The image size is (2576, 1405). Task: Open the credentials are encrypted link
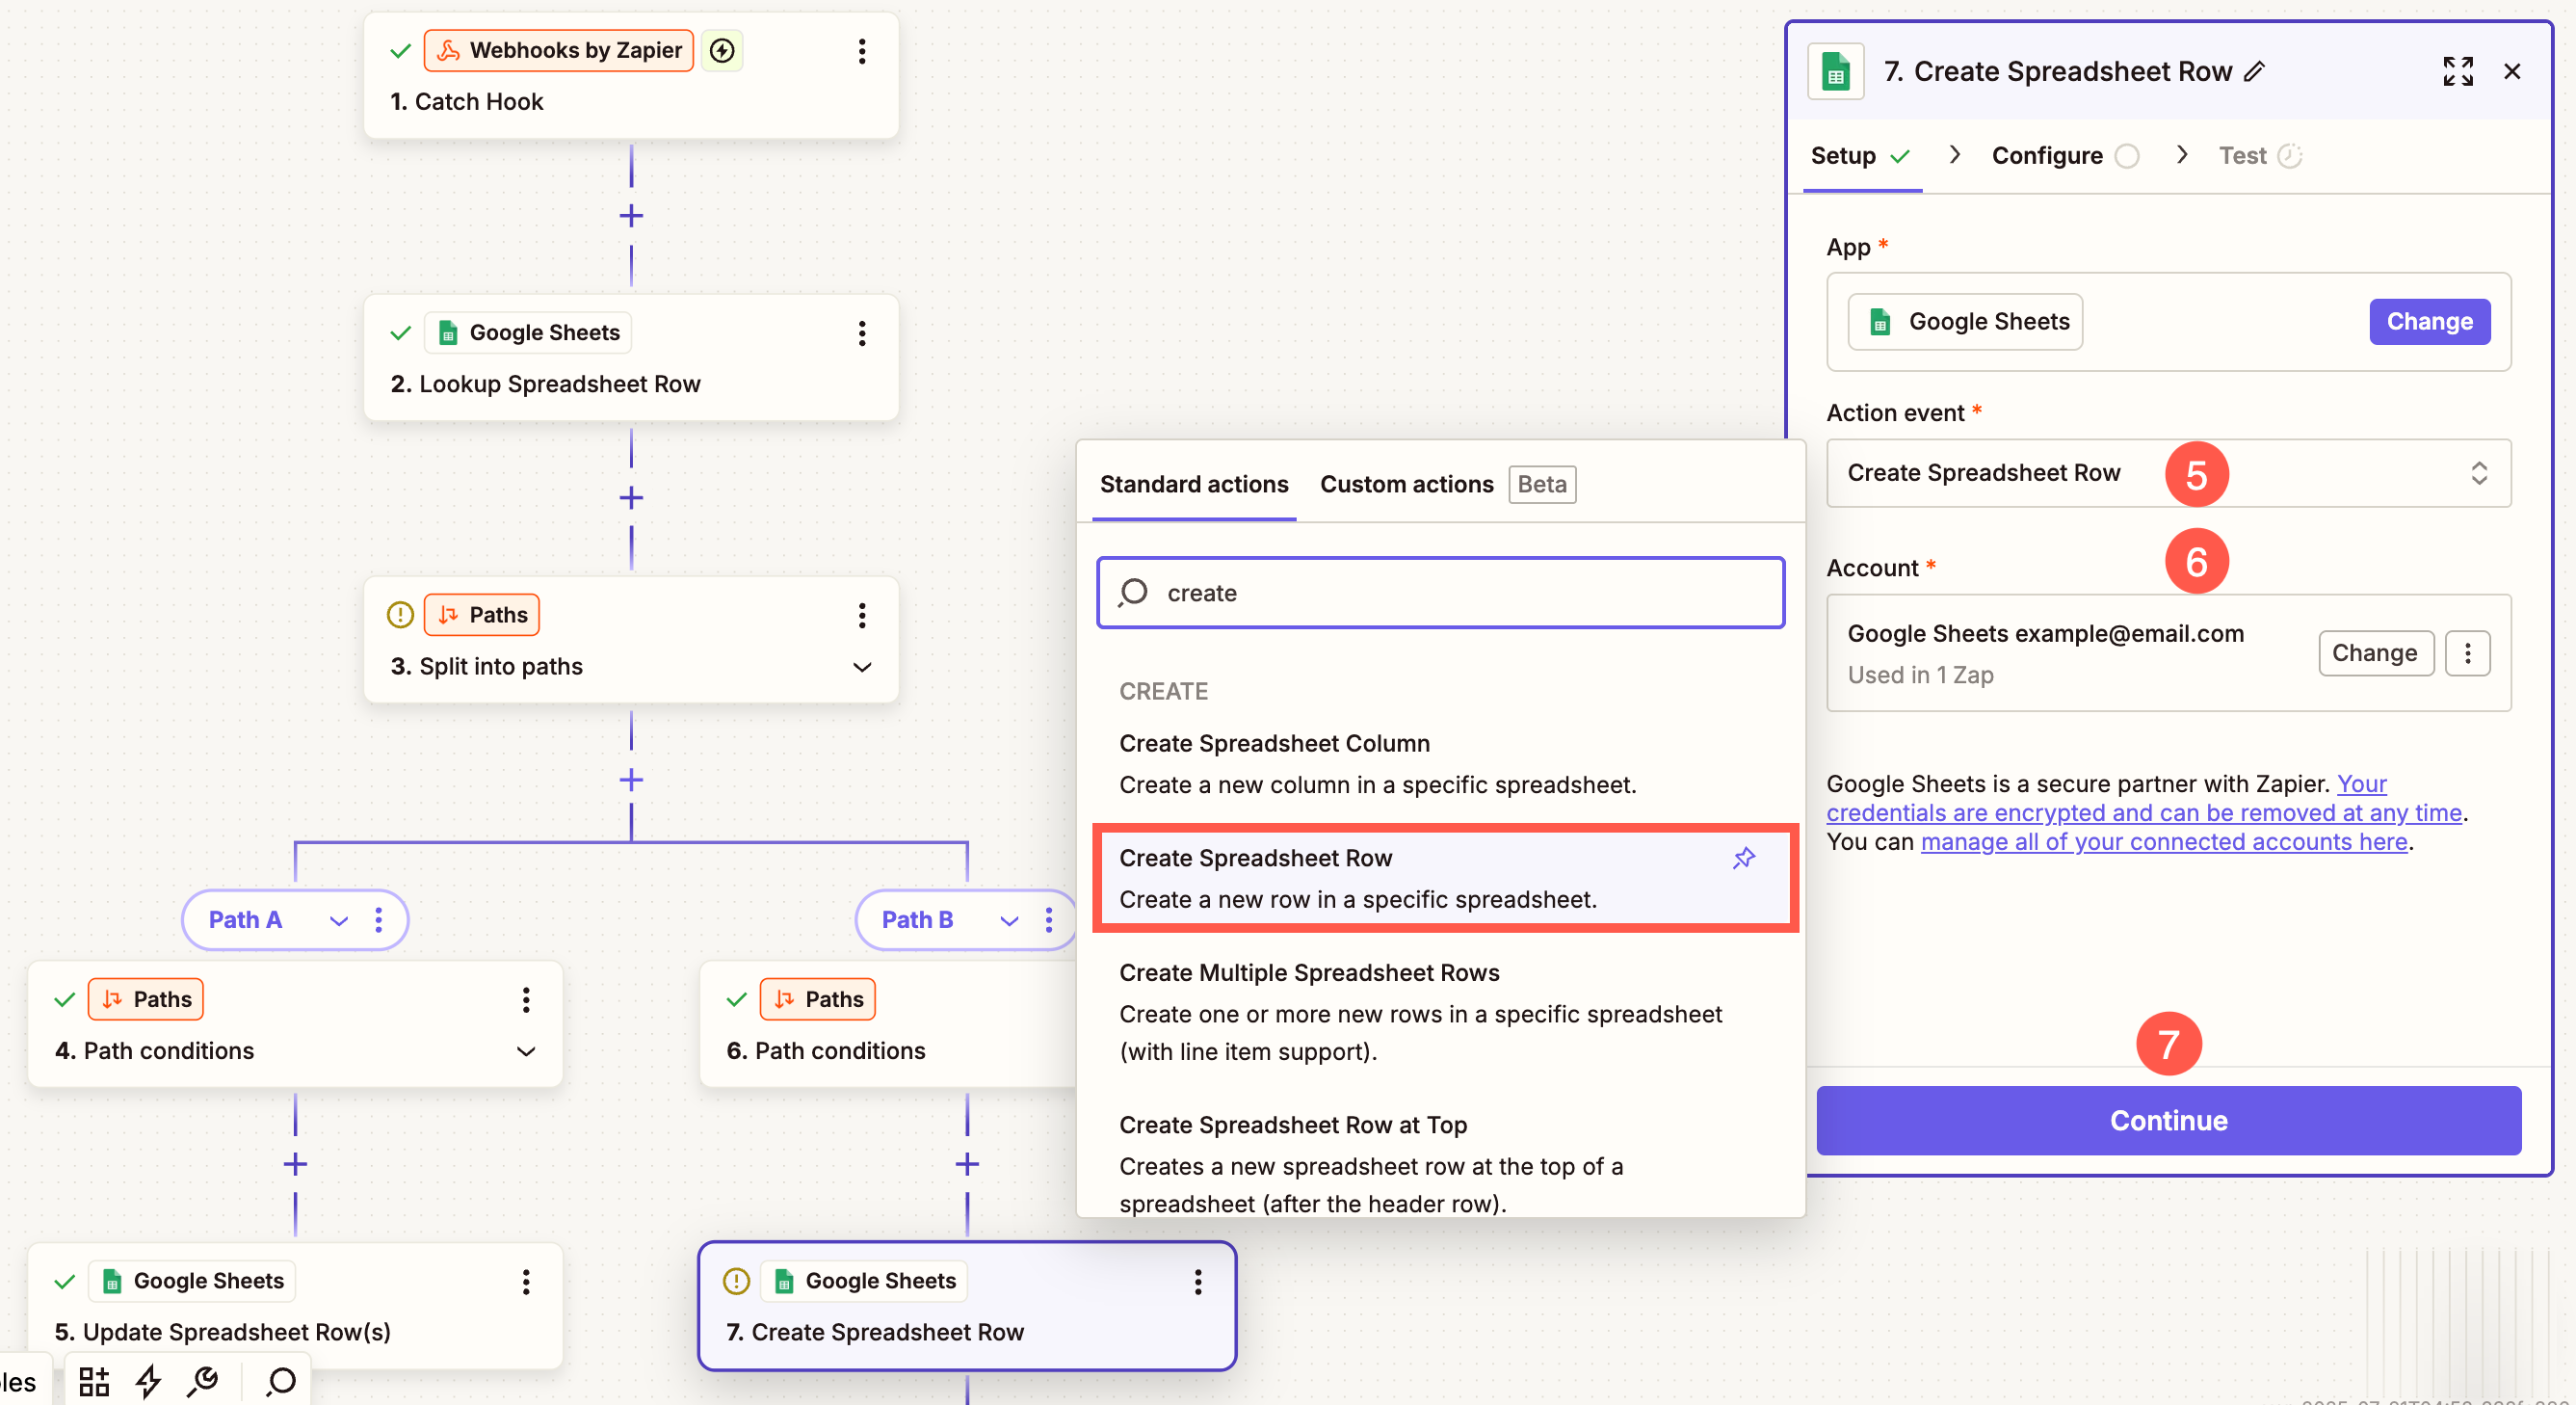pos(2143,812)
